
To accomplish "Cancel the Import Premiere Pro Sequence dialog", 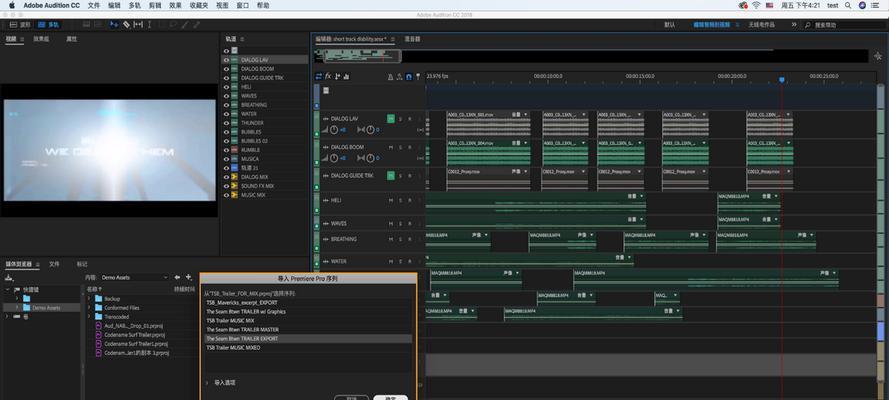I will 352,398.
